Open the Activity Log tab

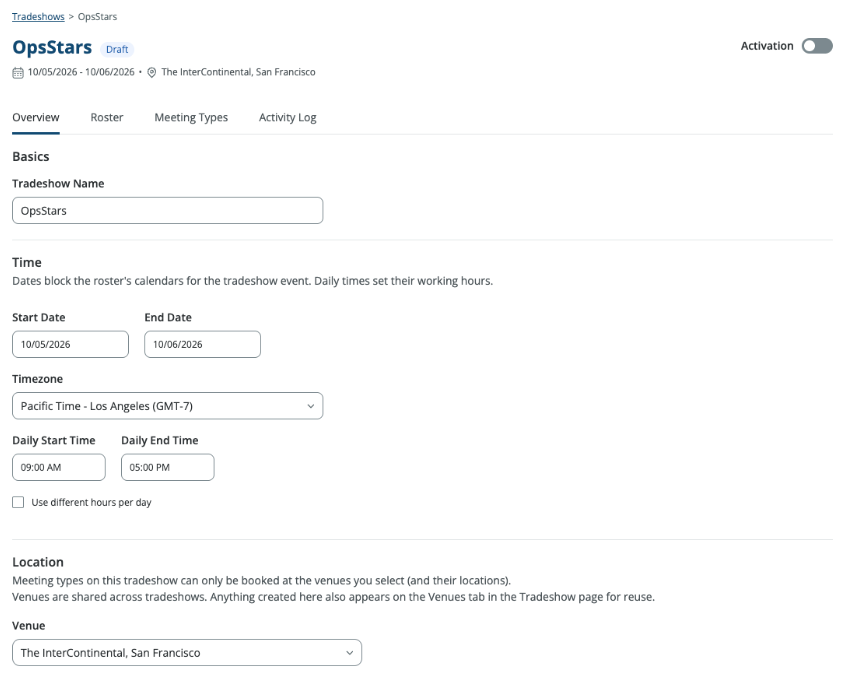coord(287,117)
